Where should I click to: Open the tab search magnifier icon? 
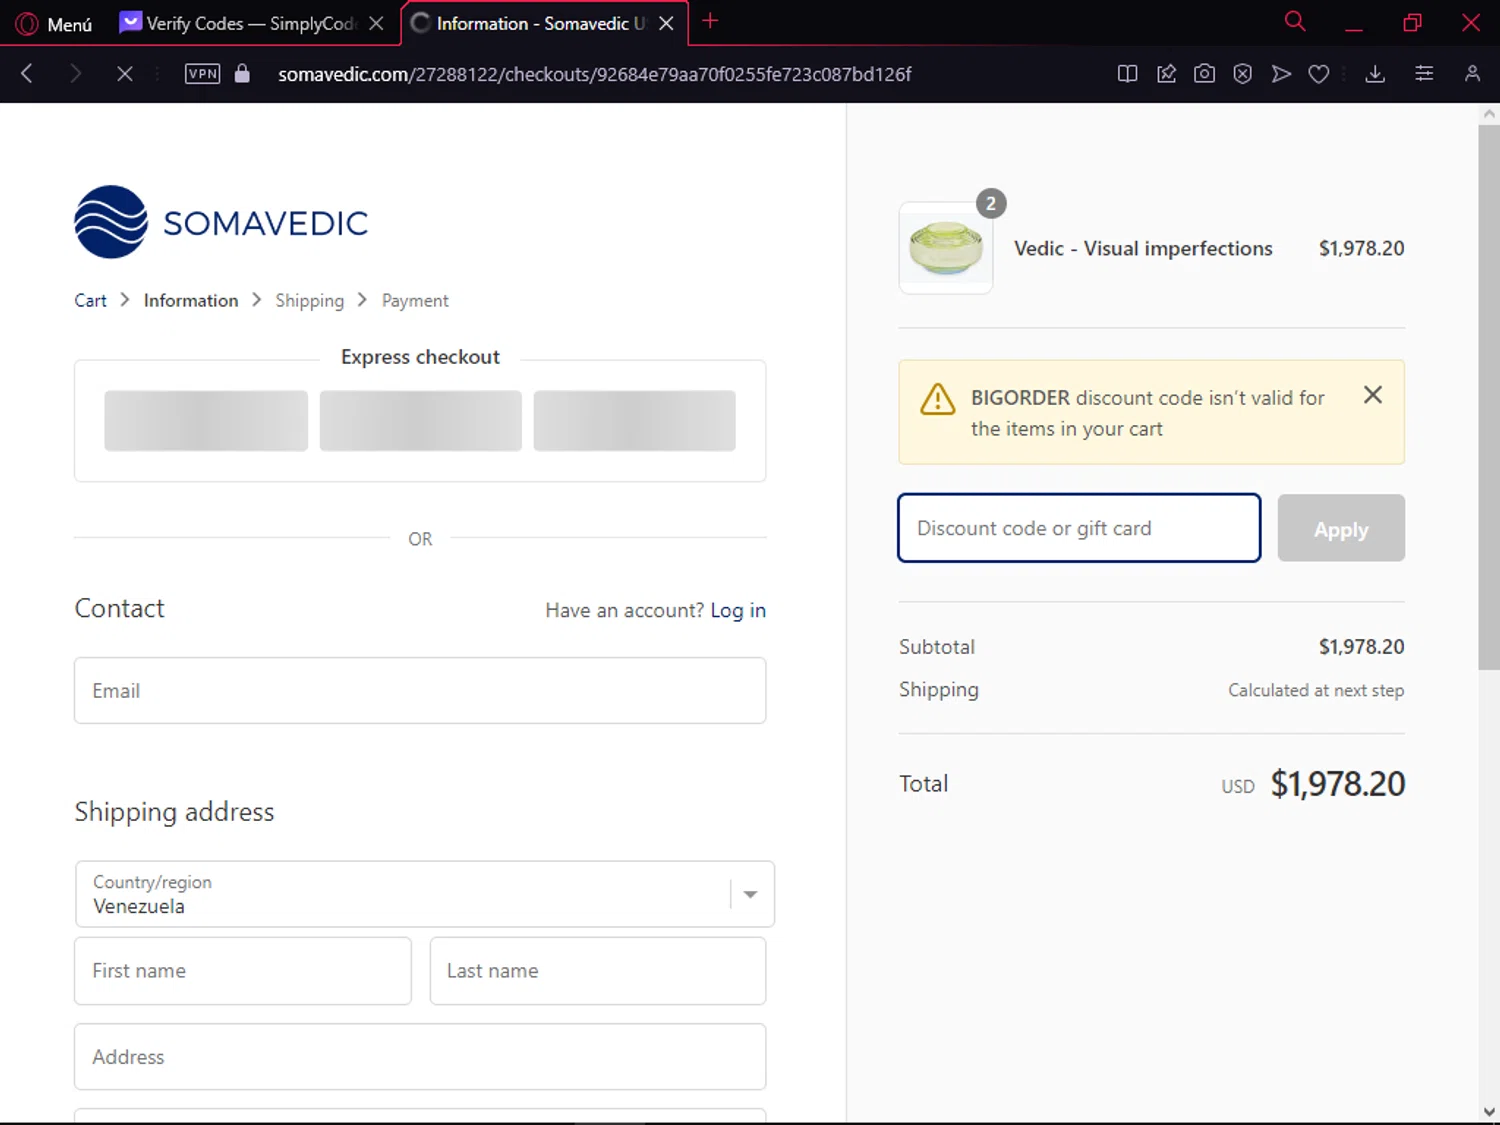pyautogui.click(x=1295, y=21)
